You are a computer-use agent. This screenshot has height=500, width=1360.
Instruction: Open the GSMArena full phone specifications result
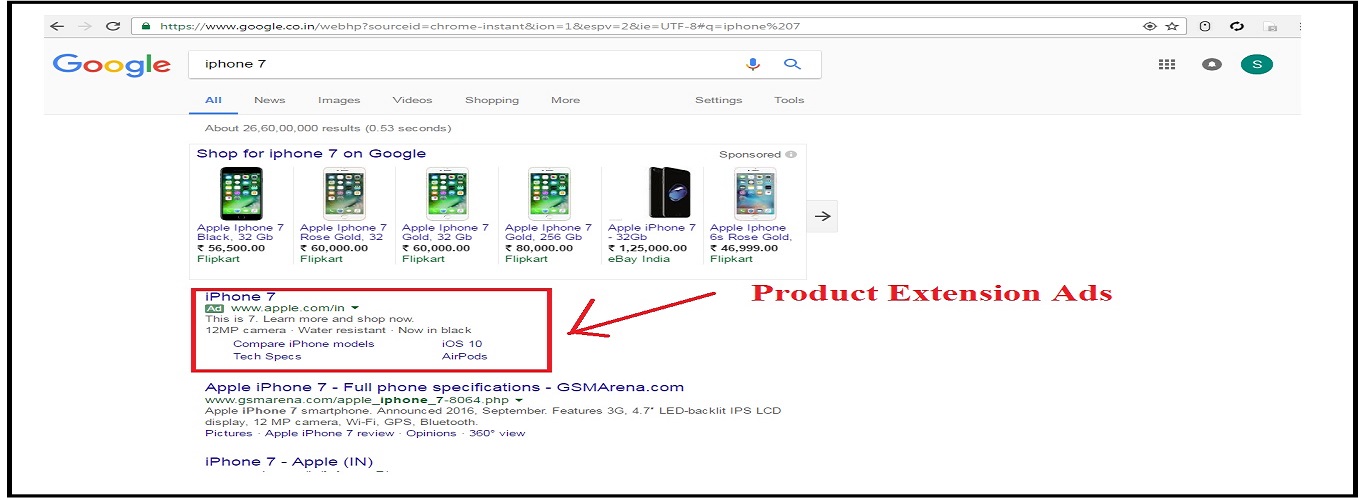[x=445, y=387]
